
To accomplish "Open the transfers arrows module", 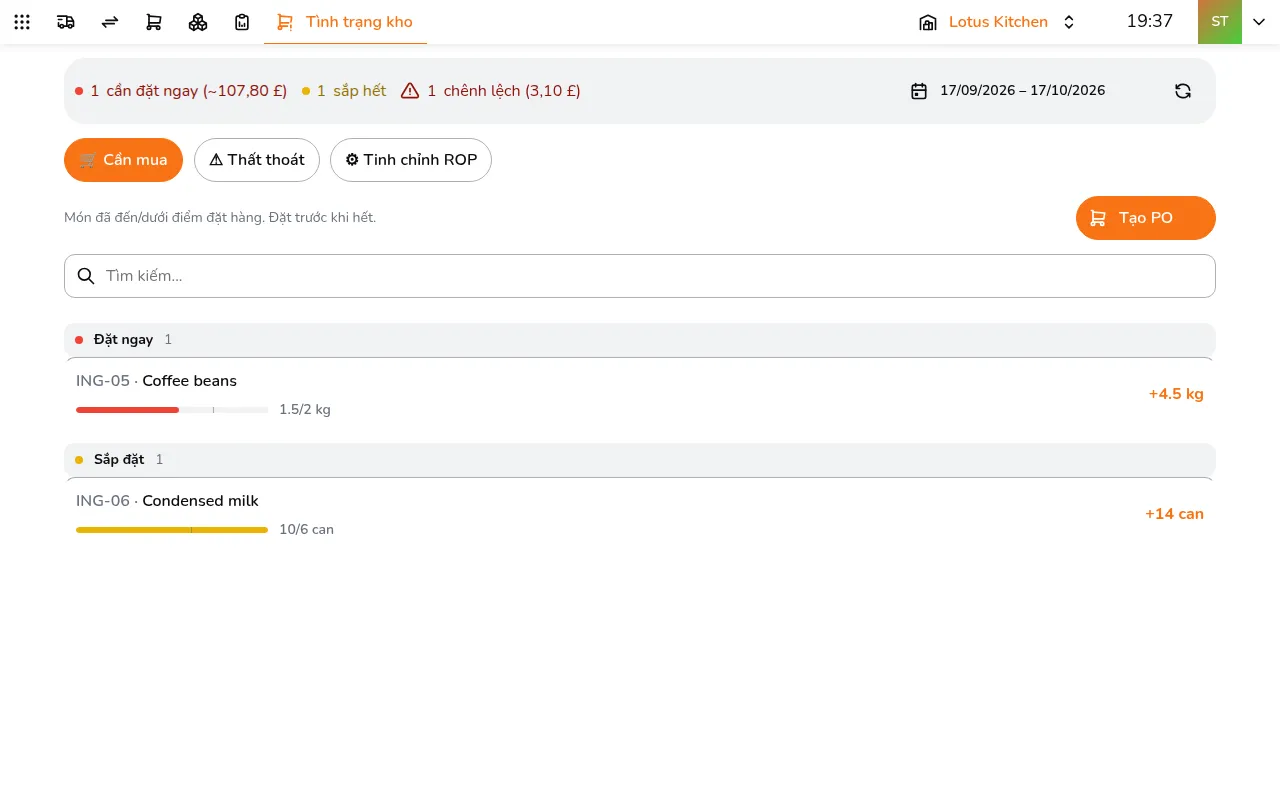I will (x=110, y=22).
